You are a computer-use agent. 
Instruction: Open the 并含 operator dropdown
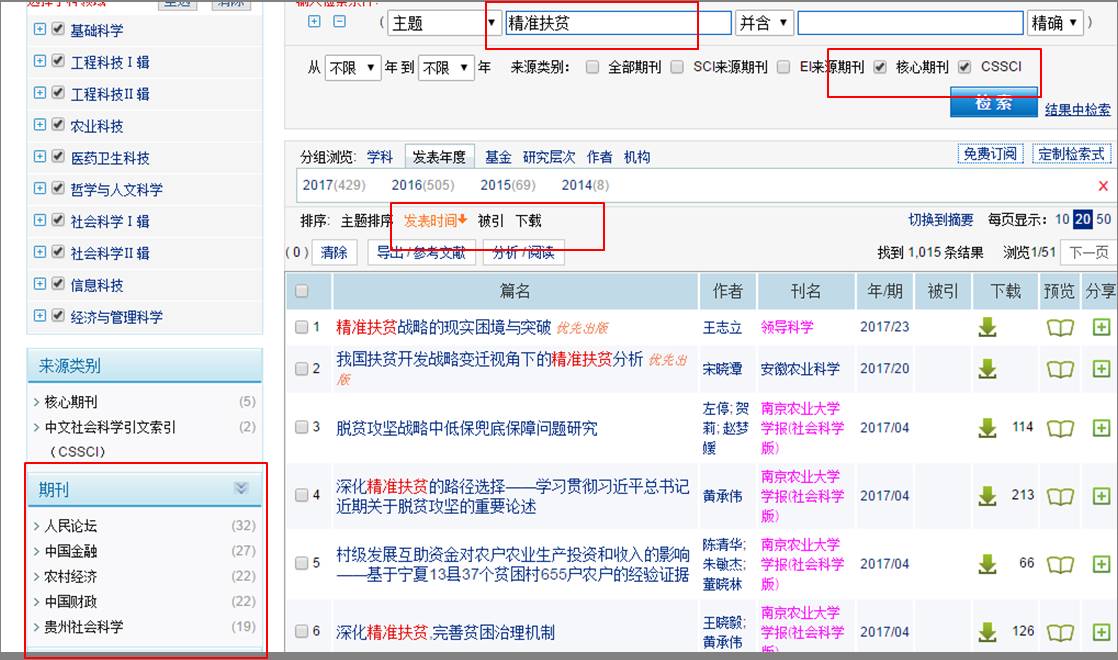coord(764,24)
